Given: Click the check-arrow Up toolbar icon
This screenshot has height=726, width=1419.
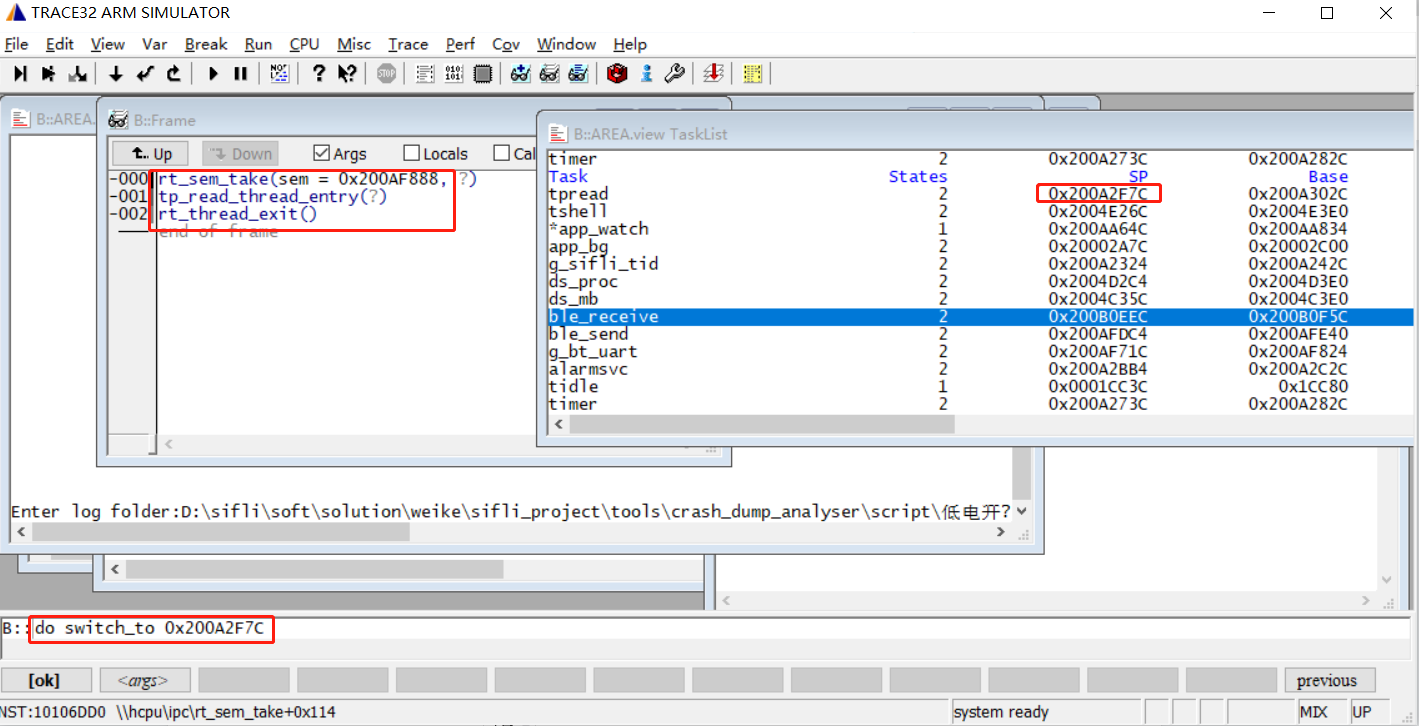Looking at the screenshot, I should click(145, 73).
